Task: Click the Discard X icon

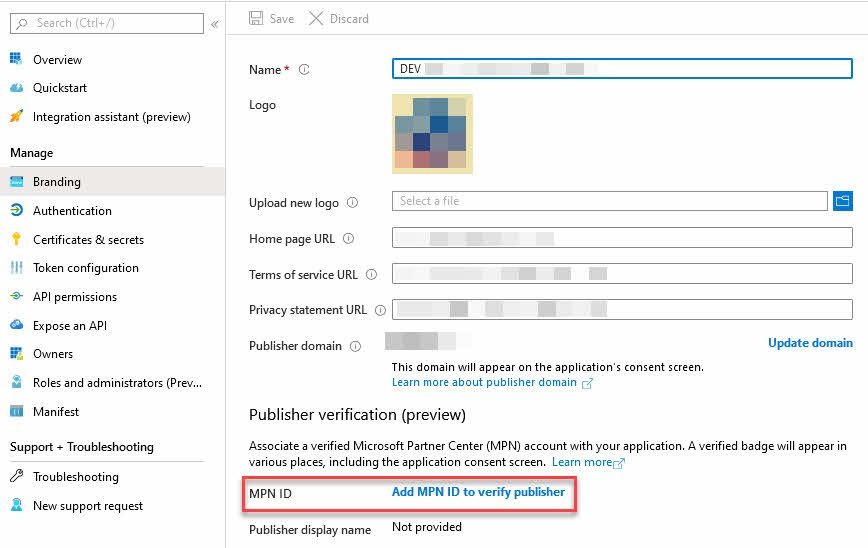Action: [x=316, y=18]
